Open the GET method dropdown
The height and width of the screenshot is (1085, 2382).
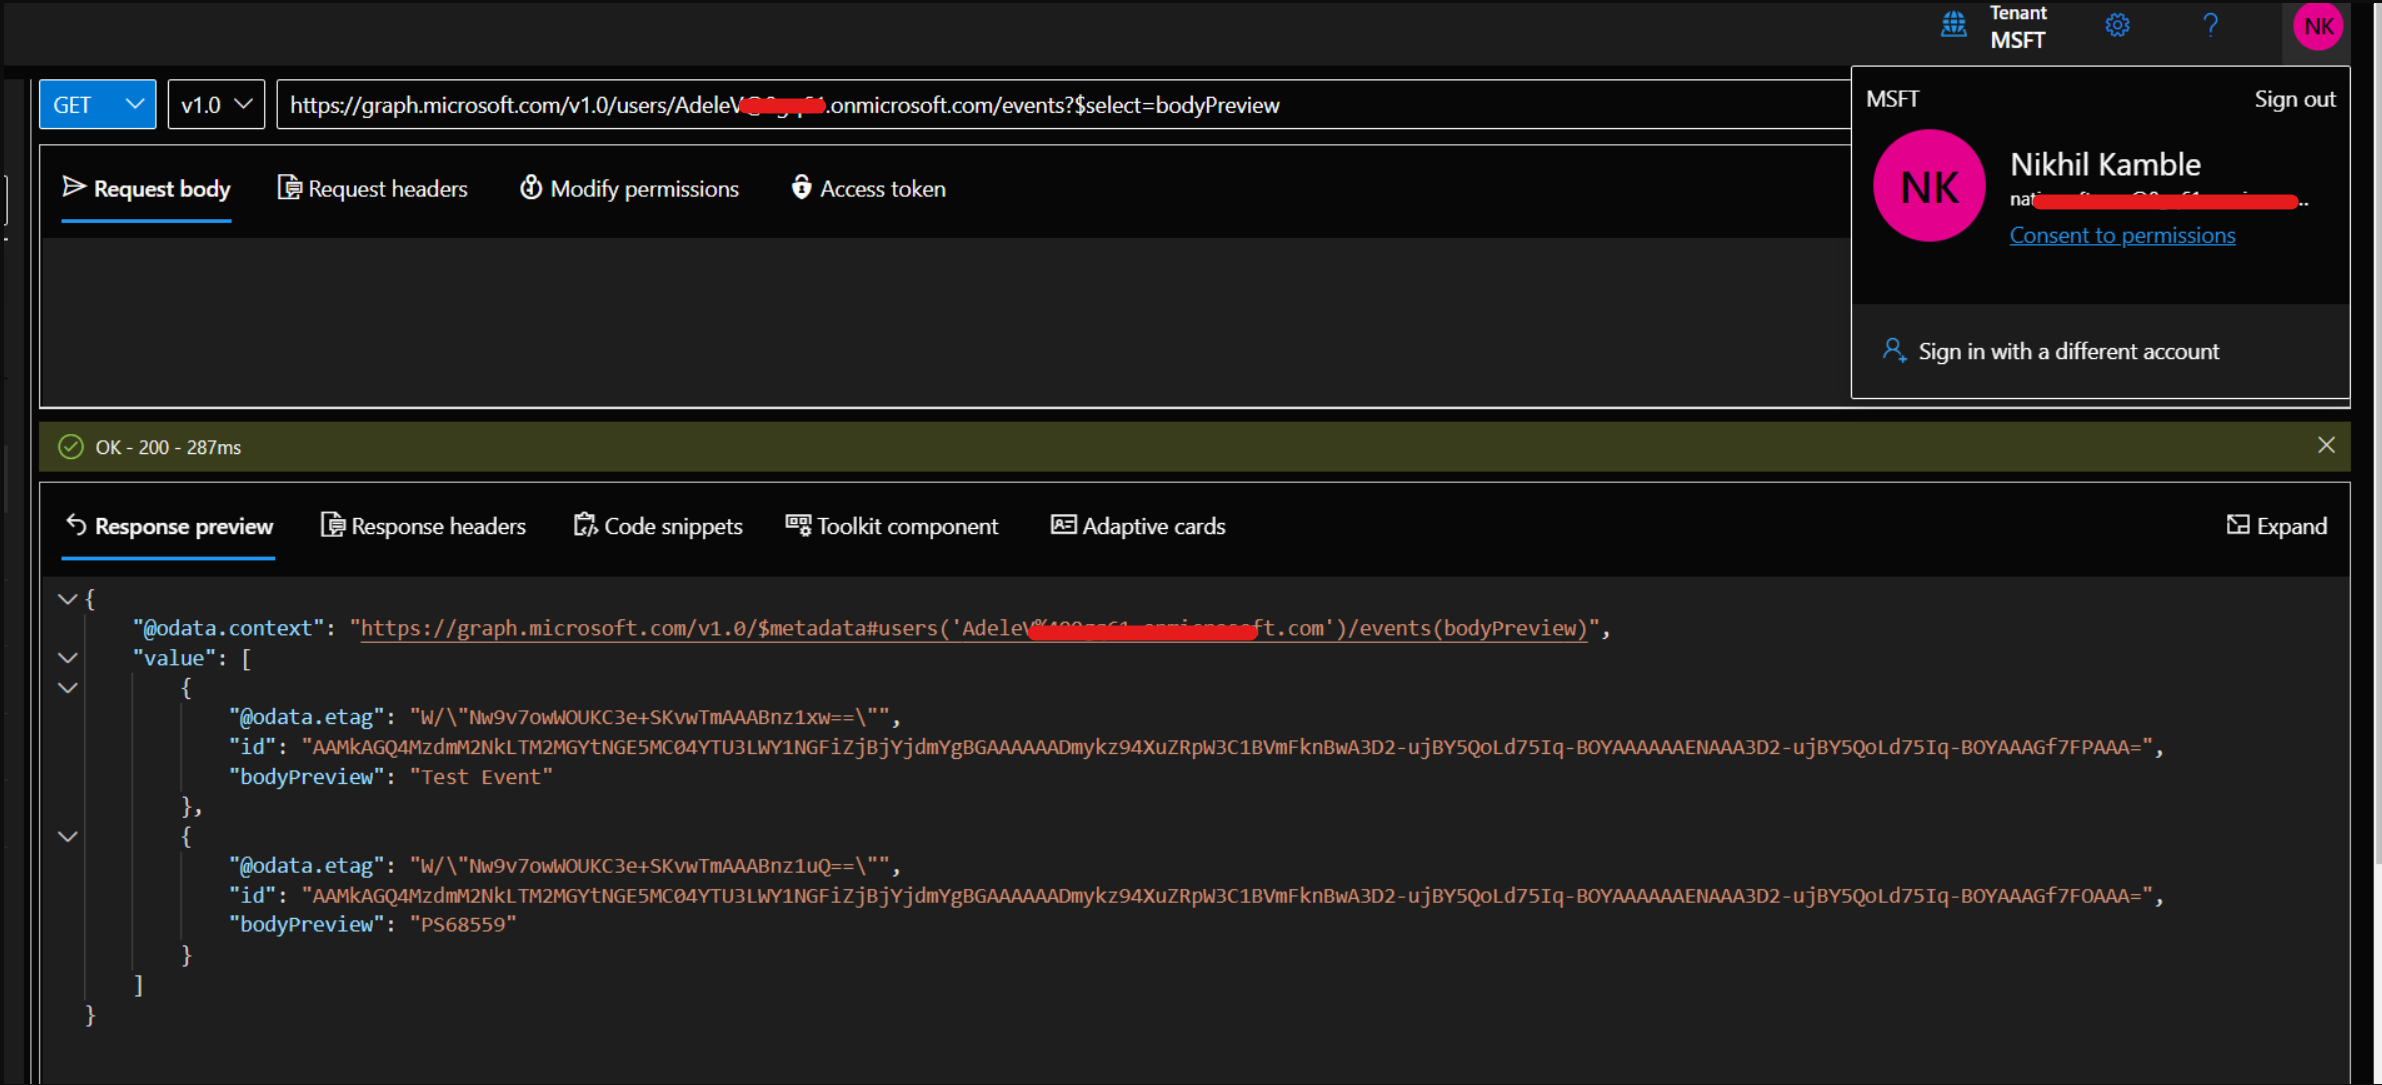tap(97, 104)
